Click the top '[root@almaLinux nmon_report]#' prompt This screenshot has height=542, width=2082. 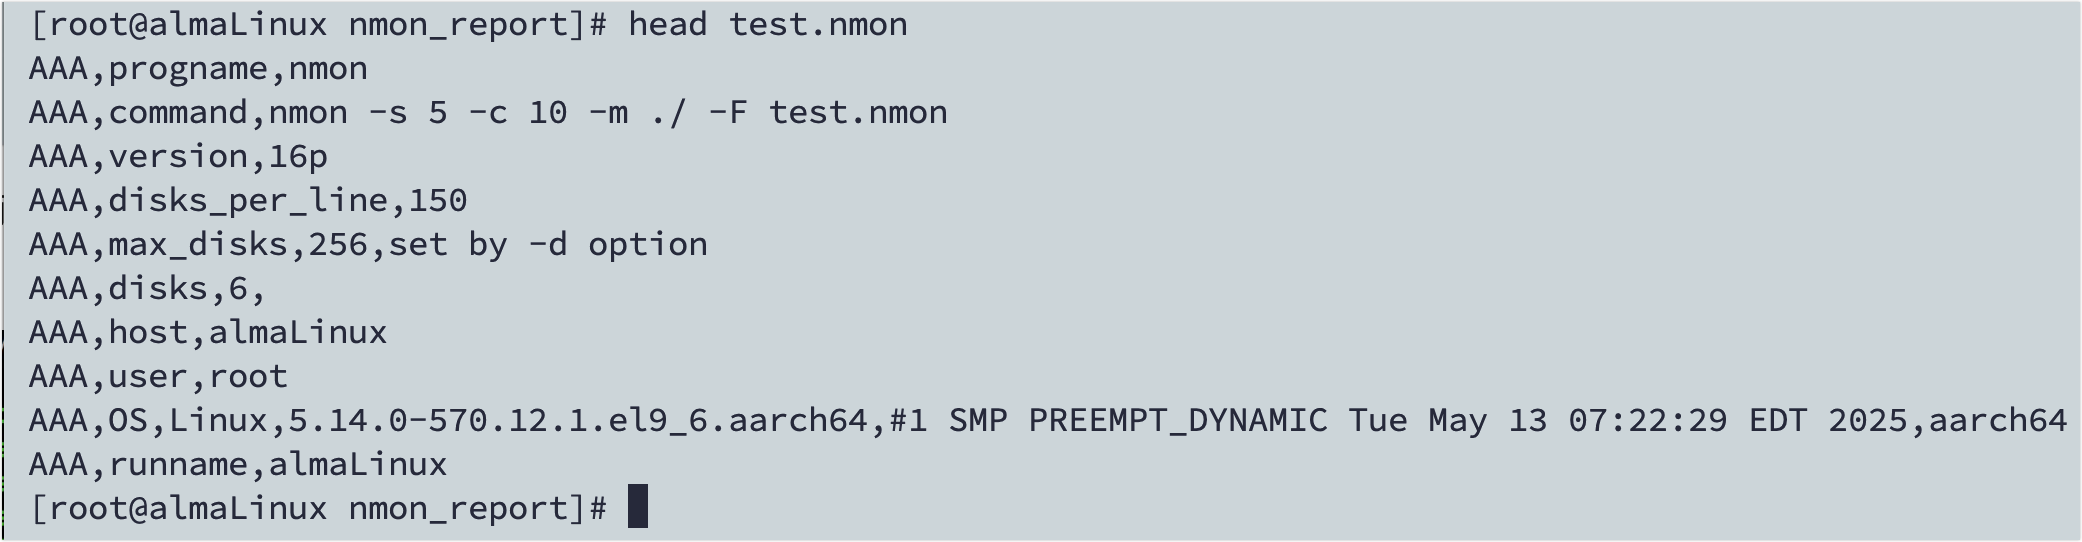pyautogui.click(x=318, y=24)
